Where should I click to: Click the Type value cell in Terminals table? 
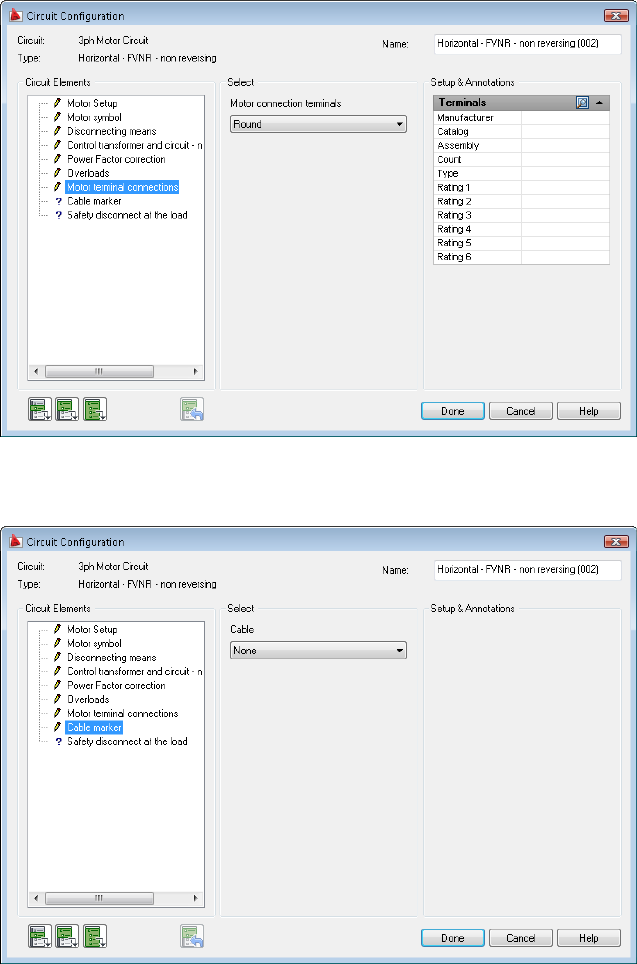565,173
